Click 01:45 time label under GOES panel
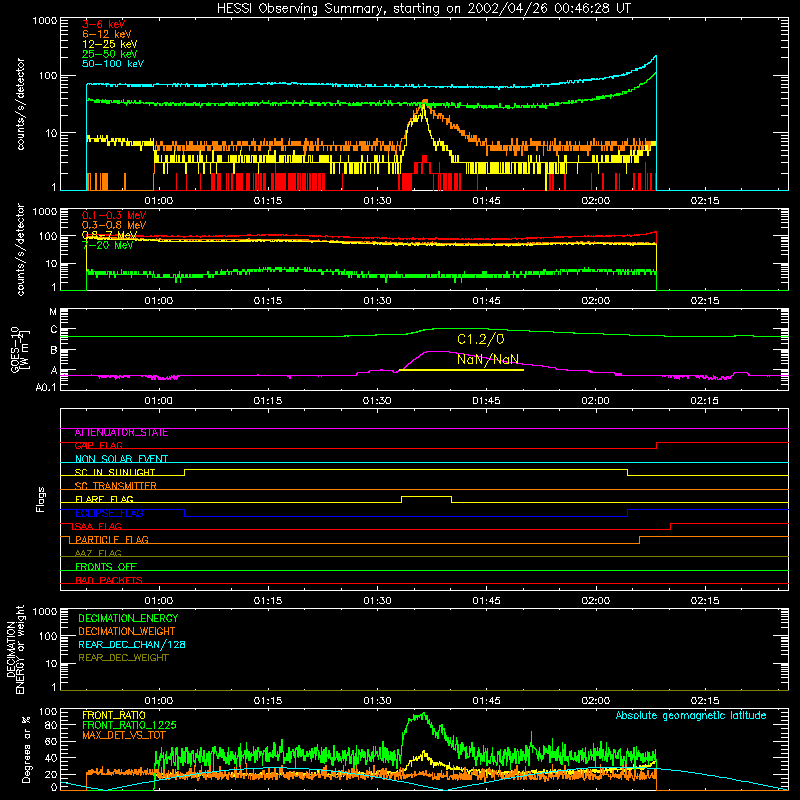 tap(486, 401)
